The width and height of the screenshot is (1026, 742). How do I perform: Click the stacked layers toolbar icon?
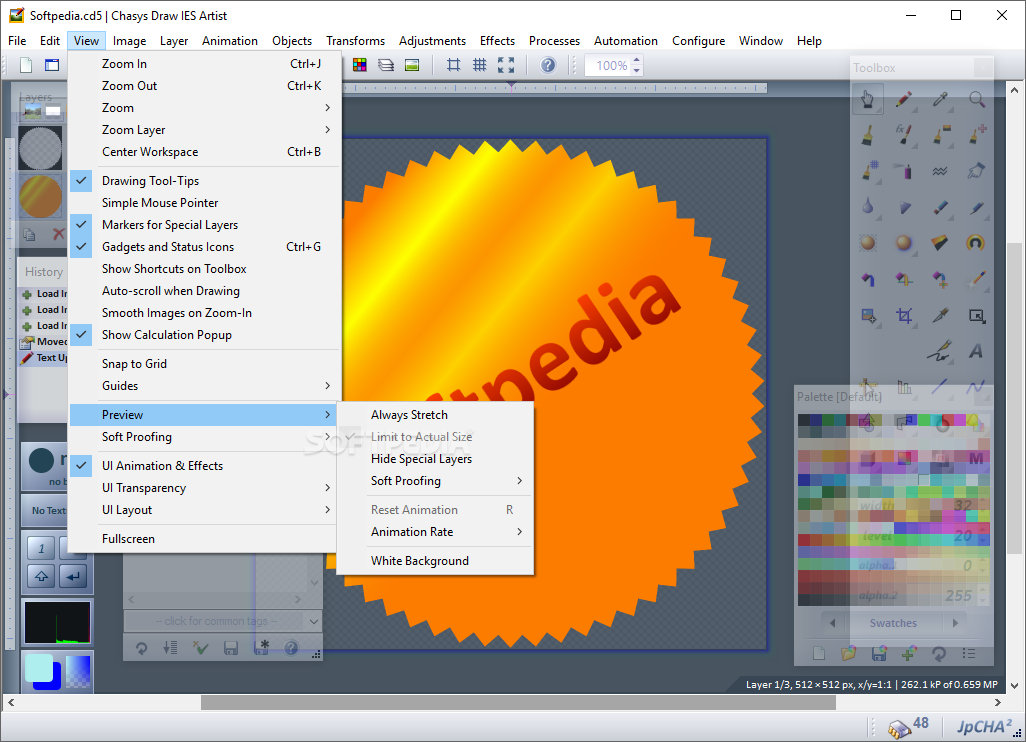386,65
